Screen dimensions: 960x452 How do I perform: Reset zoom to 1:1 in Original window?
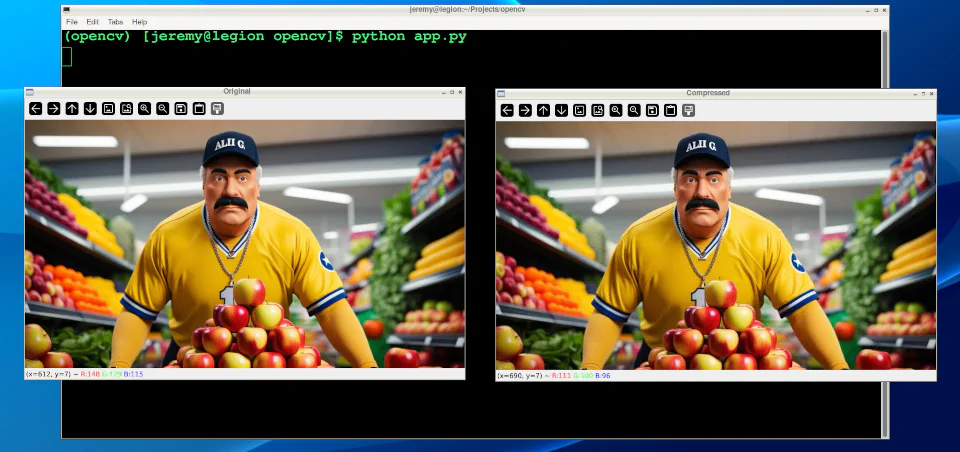pyautogui.click(x=108, y=108)
